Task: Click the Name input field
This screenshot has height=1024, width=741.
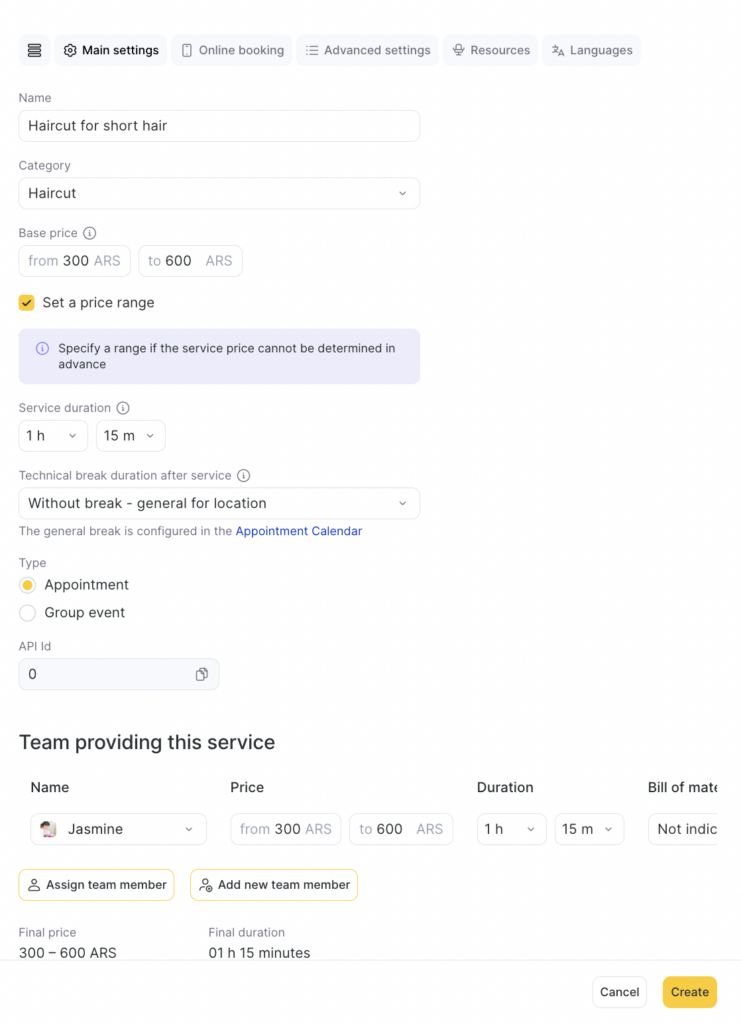Action: tap(219, 126)
